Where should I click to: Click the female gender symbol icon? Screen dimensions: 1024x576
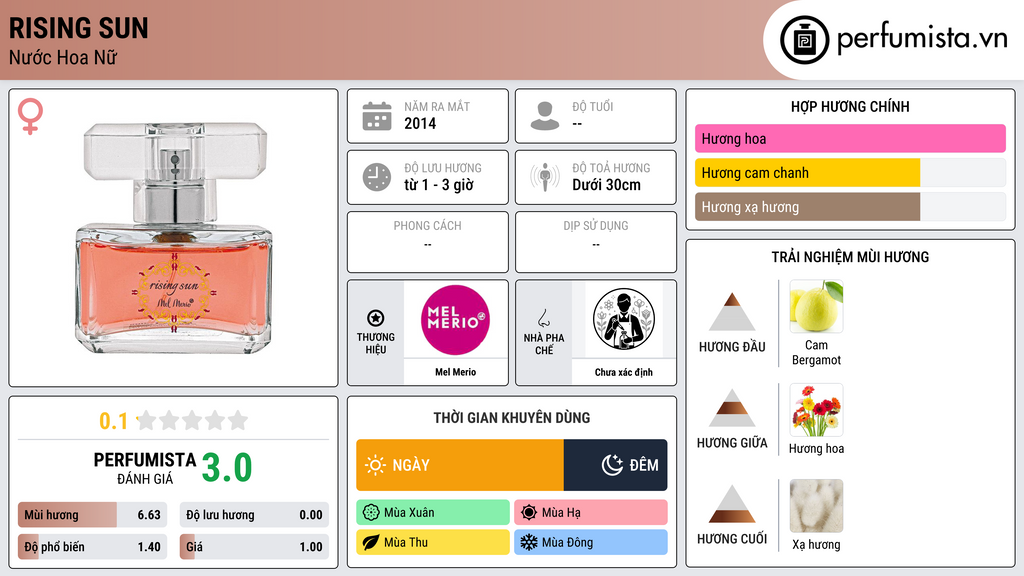[30, 116]
